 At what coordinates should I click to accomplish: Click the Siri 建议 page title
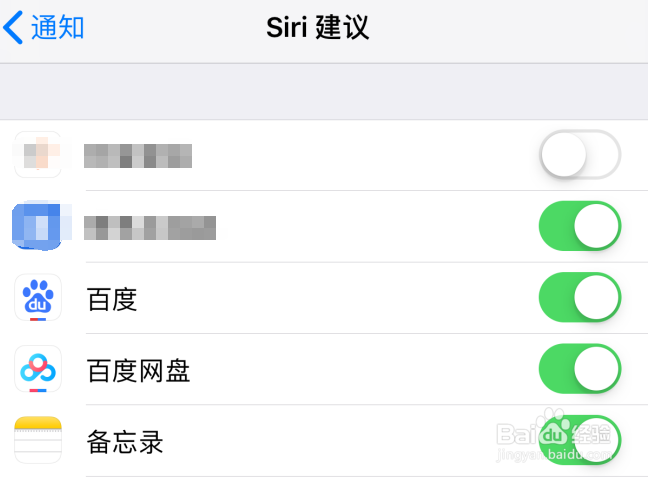click(x=318, y=28)
